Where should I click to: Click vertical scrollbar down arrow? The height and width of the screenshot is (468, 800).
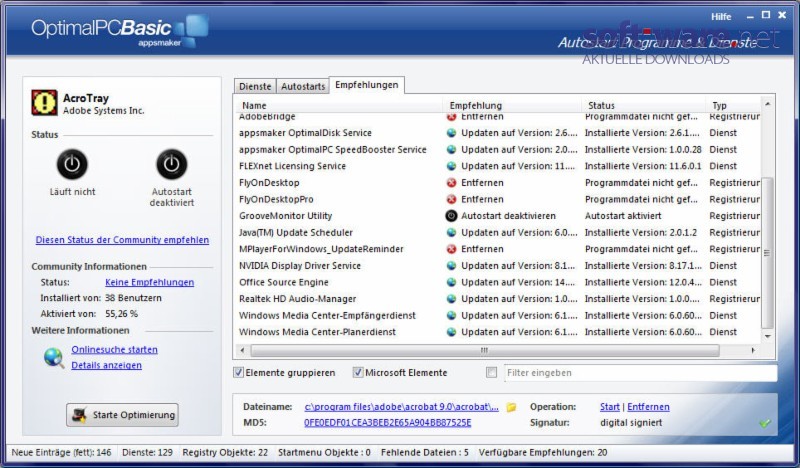click(767, 336)
